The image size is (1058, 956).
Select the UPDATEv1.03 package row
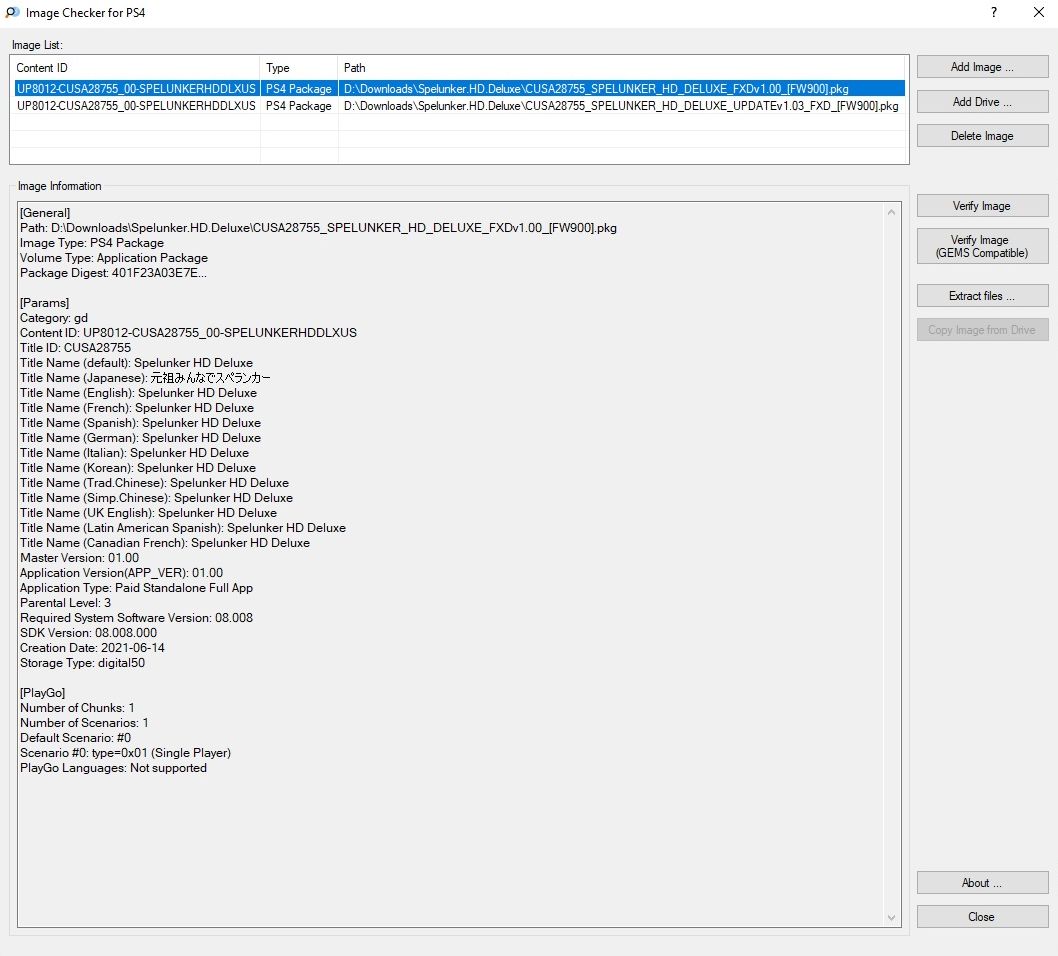[460, 106]
